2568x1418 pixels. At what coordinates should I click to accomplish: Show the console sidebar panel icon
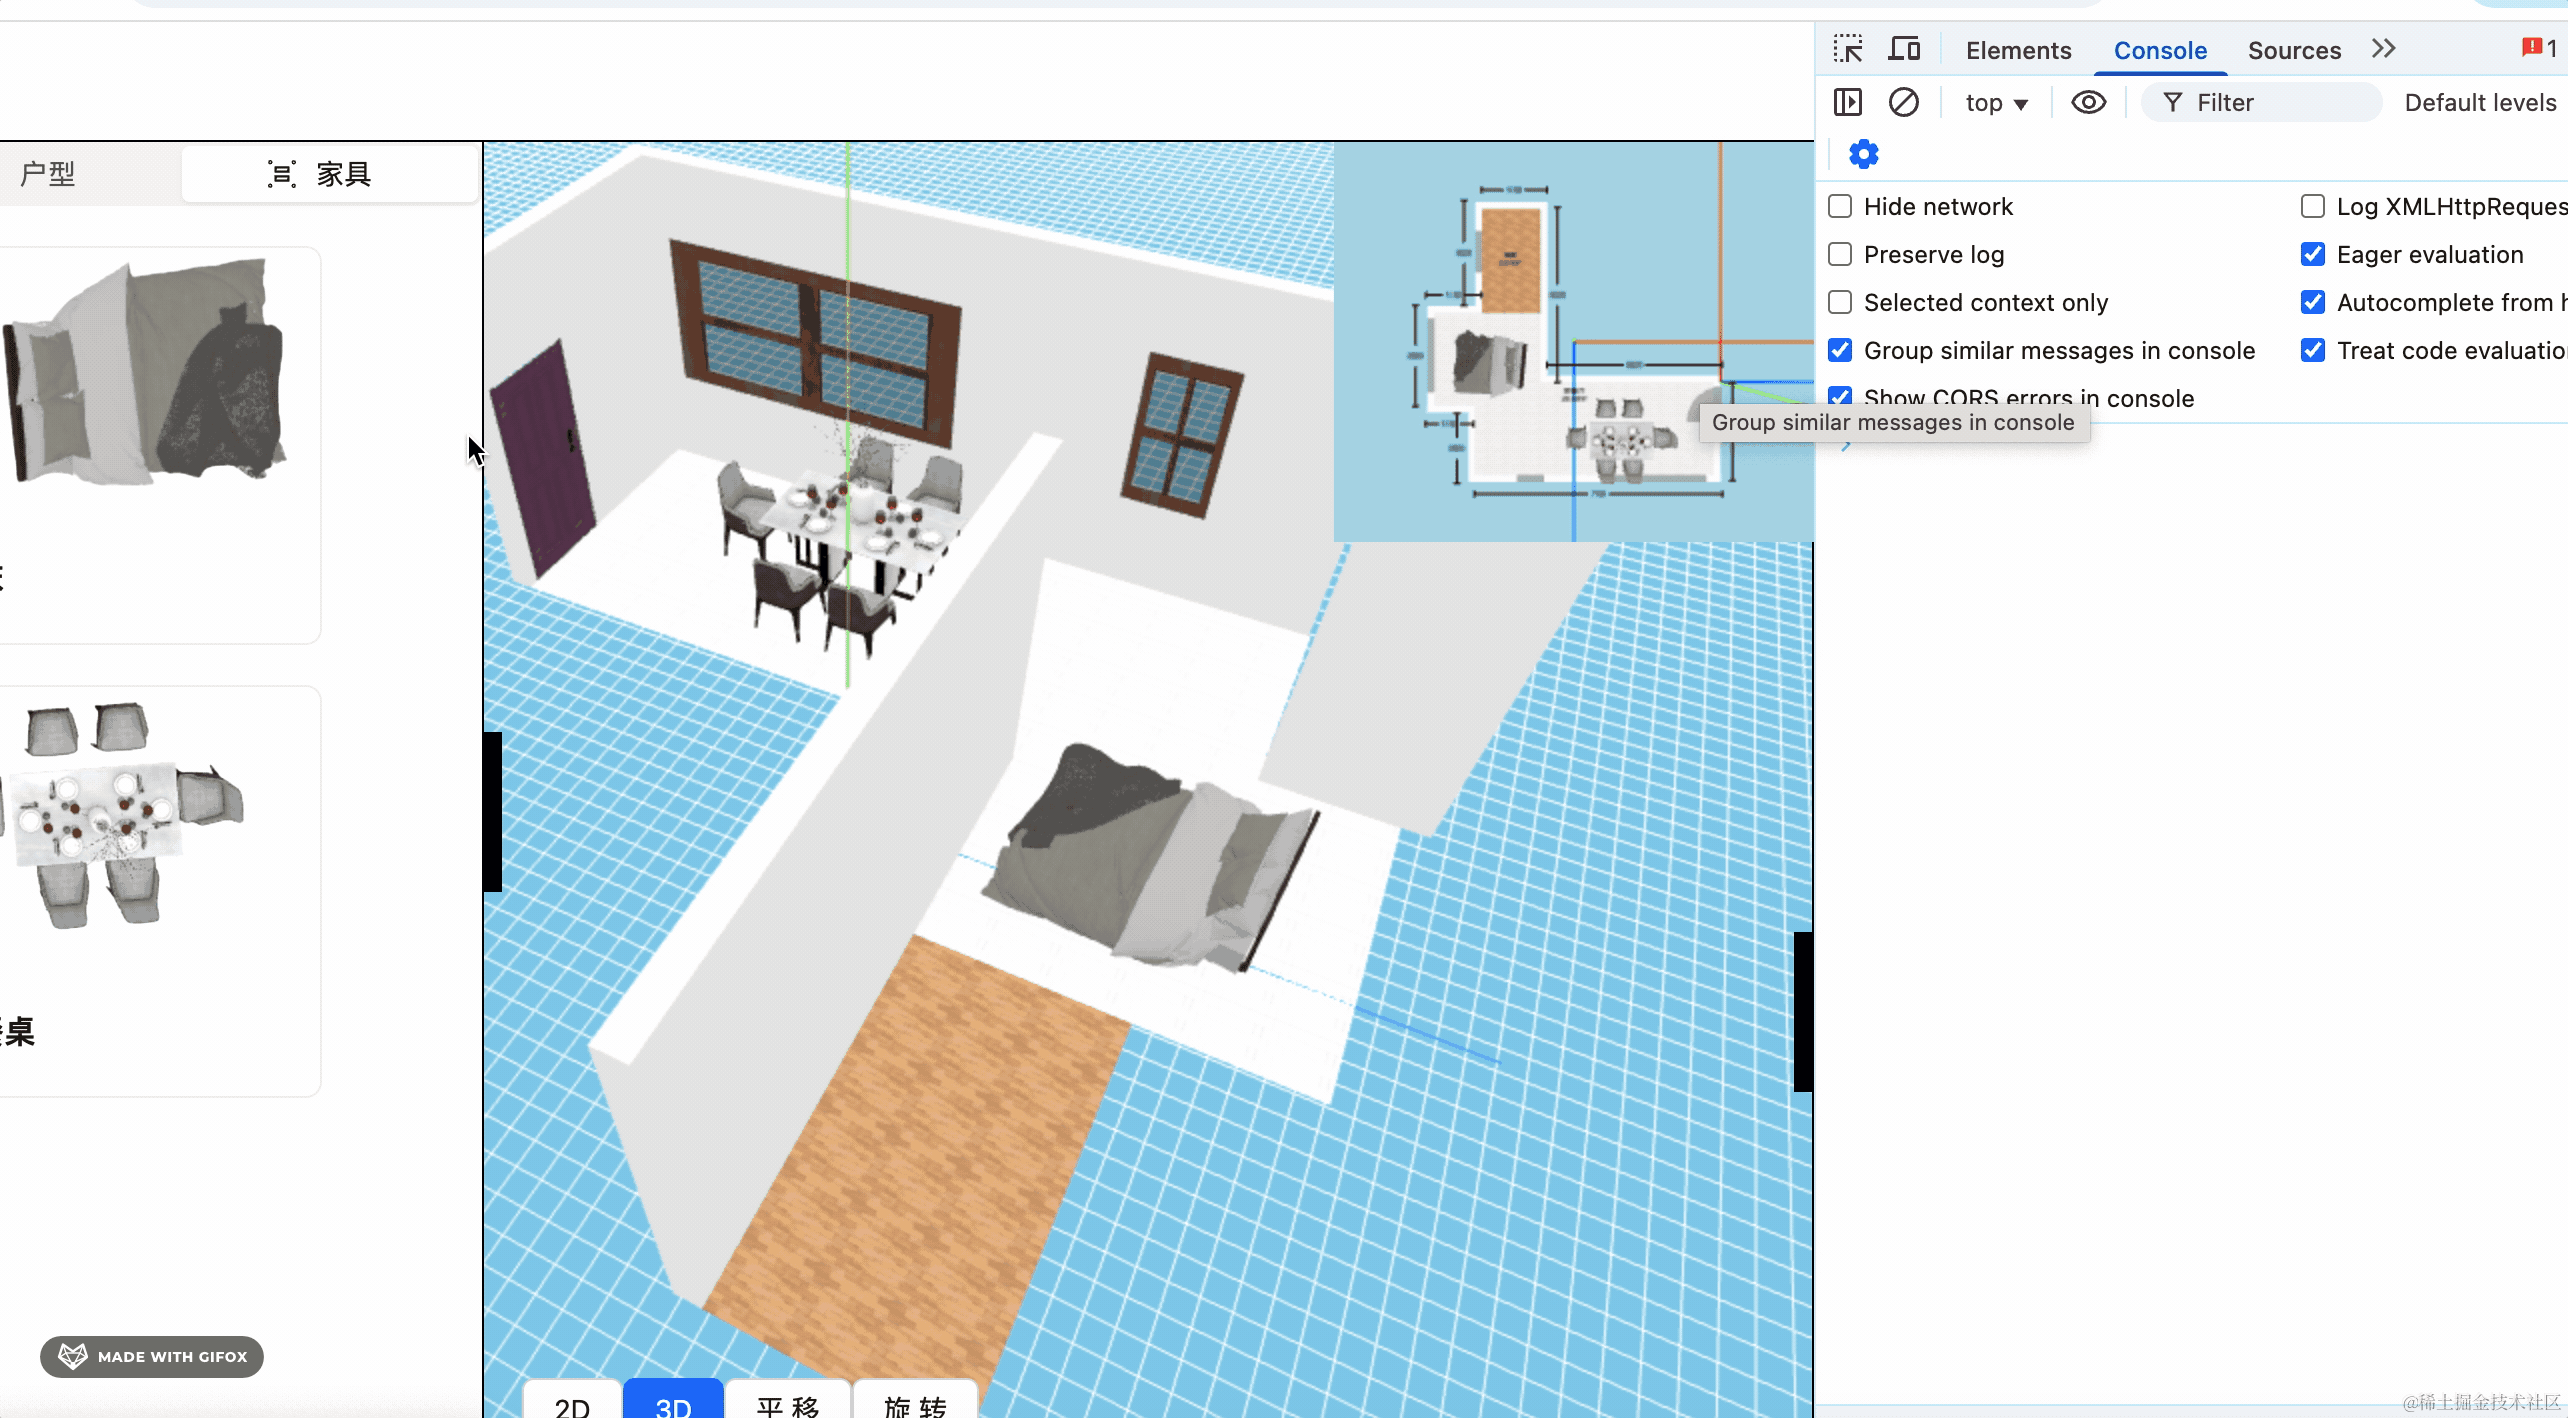(x=1848, y=102)
